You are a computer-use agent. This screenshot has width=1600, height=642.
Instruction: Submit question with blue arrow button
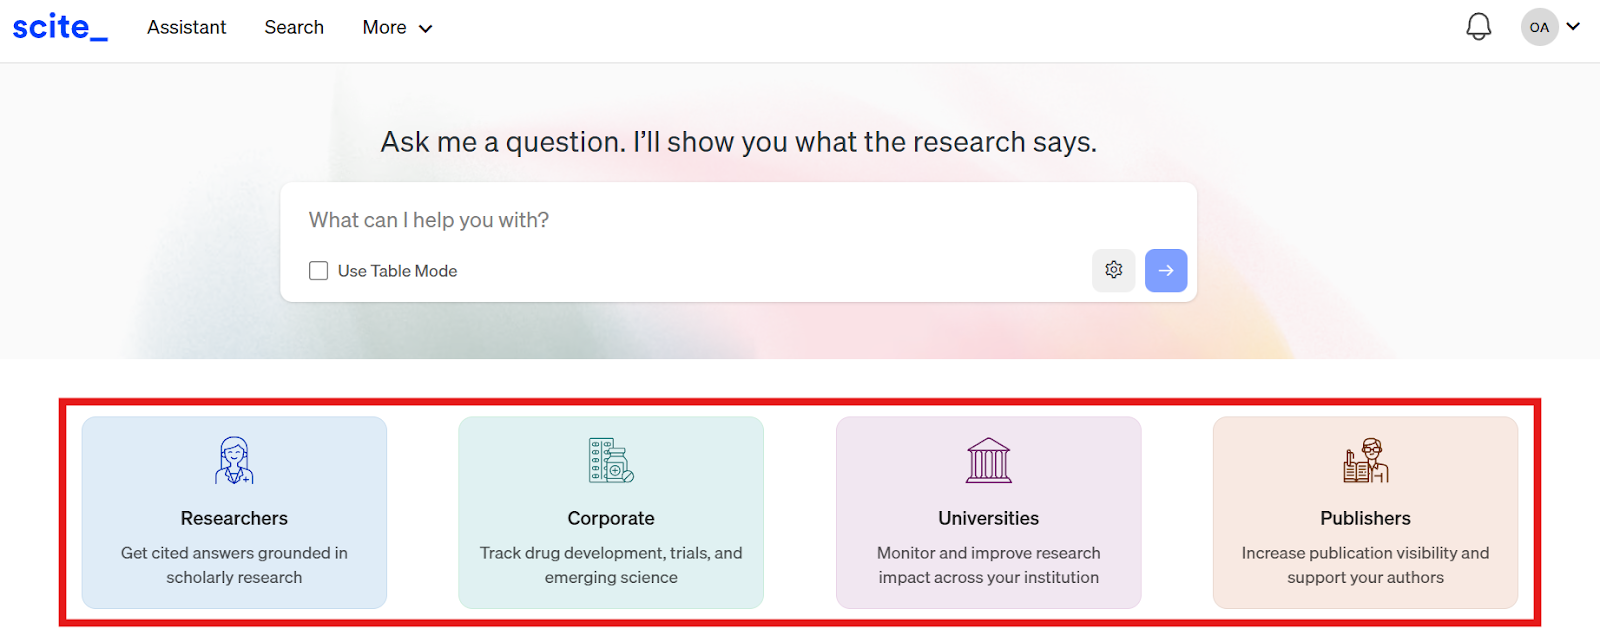(x=1166, y=270)
